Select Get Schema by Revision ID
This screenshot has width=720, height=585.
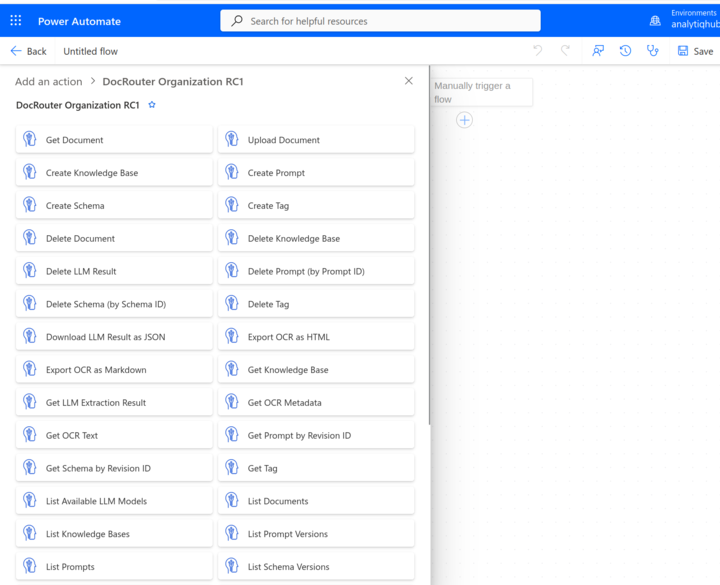click(x=114, y=468)
